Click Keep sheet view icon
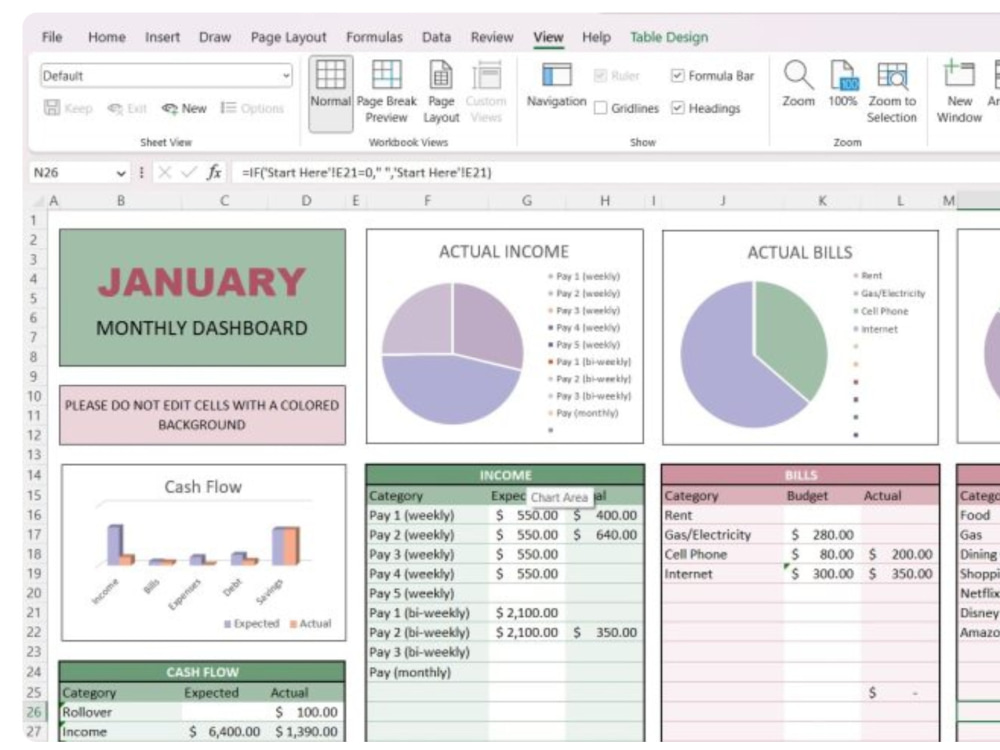The width and height of the screenshot is (1000, 750). [52, 108]
